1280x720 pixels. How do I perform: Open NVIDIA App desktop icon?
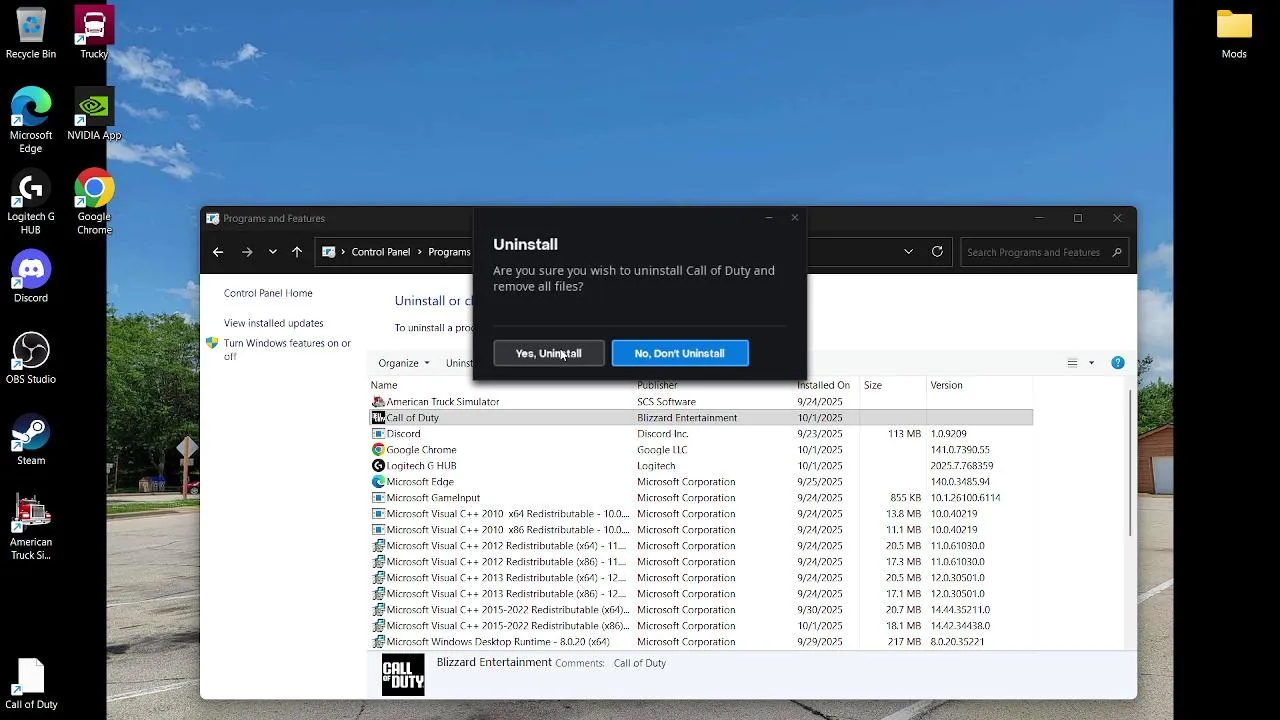click(94, 115)
